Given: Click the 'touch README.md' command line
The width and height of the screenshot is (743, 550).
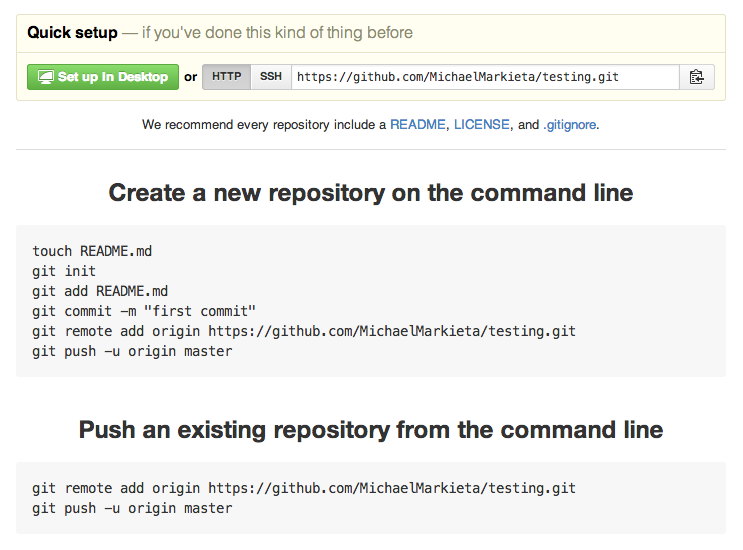Looking at the screenshot, I should (x=92, y=251).
